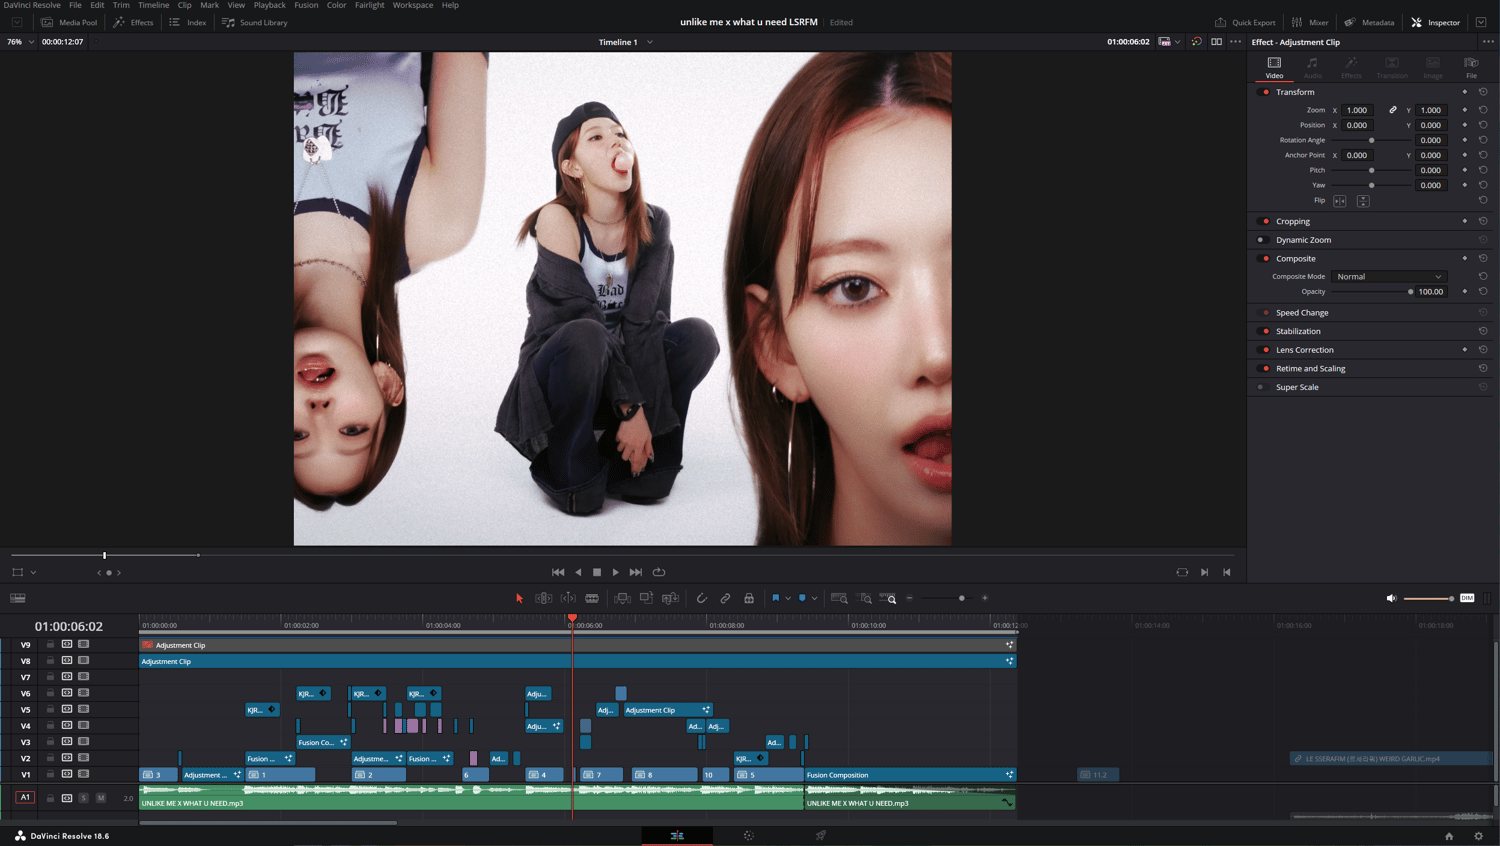Click the Quick Export button
The width and height of the screenshot is (1500, 846).
tap(1245, 22)
